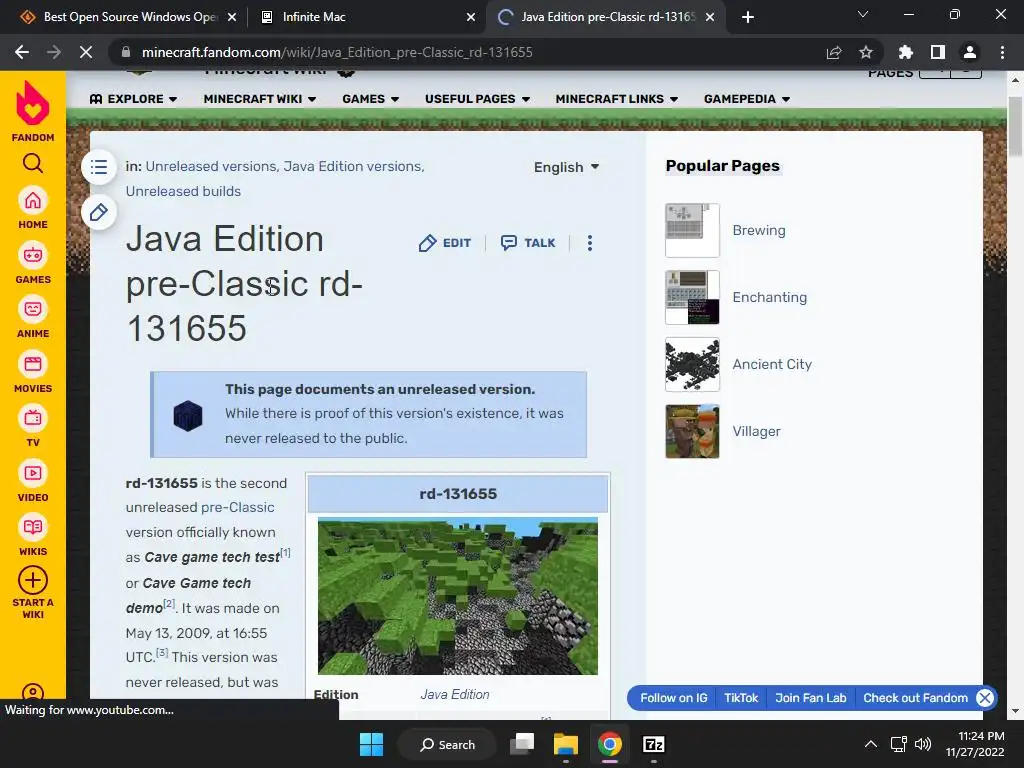Open the Fandom flame logo

[x=33, y=103]
